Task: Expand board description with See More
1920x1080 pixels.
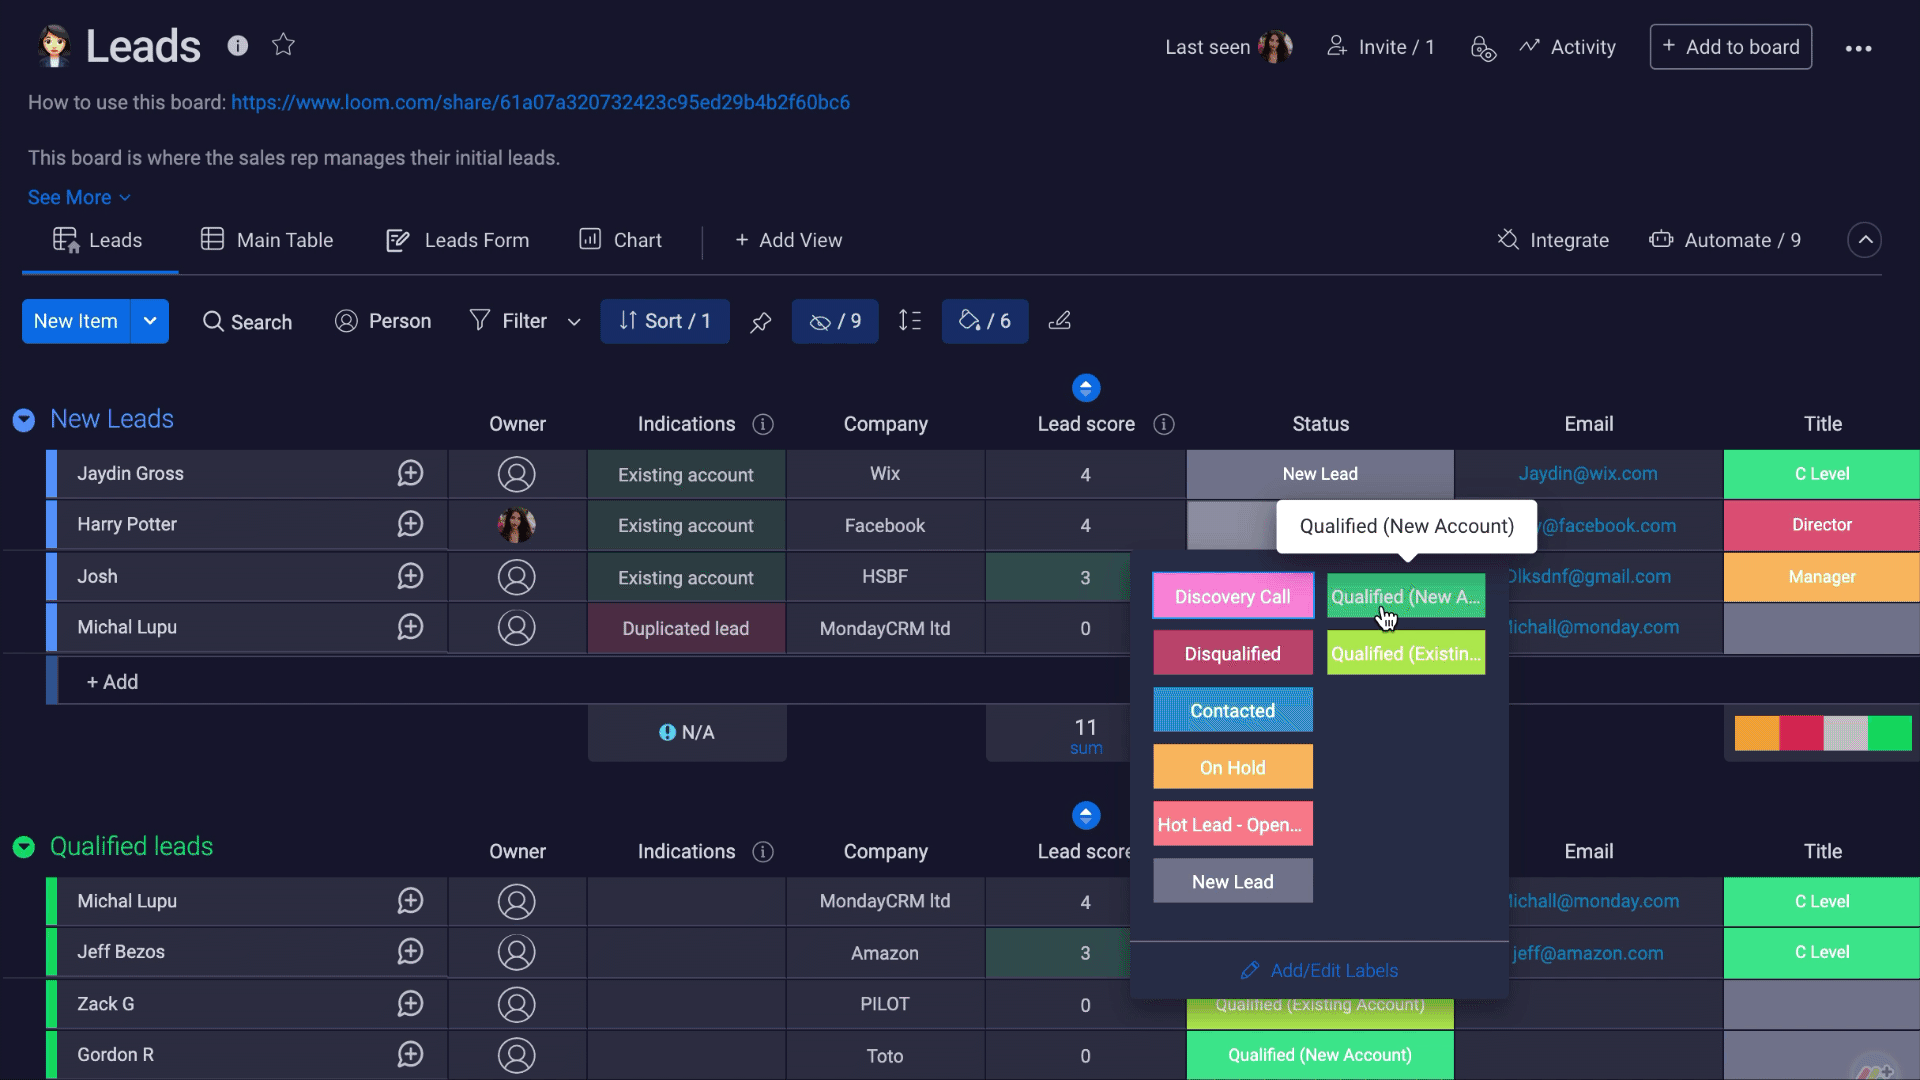Action: (x=79, y=198)
